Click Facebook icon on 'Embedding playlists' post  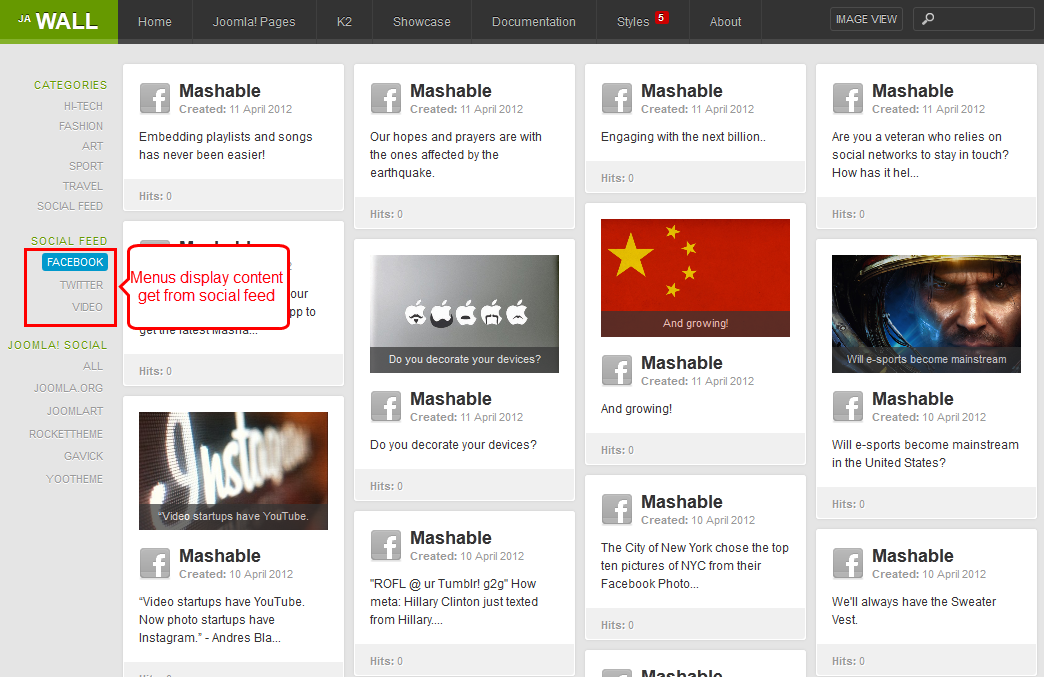154,99
